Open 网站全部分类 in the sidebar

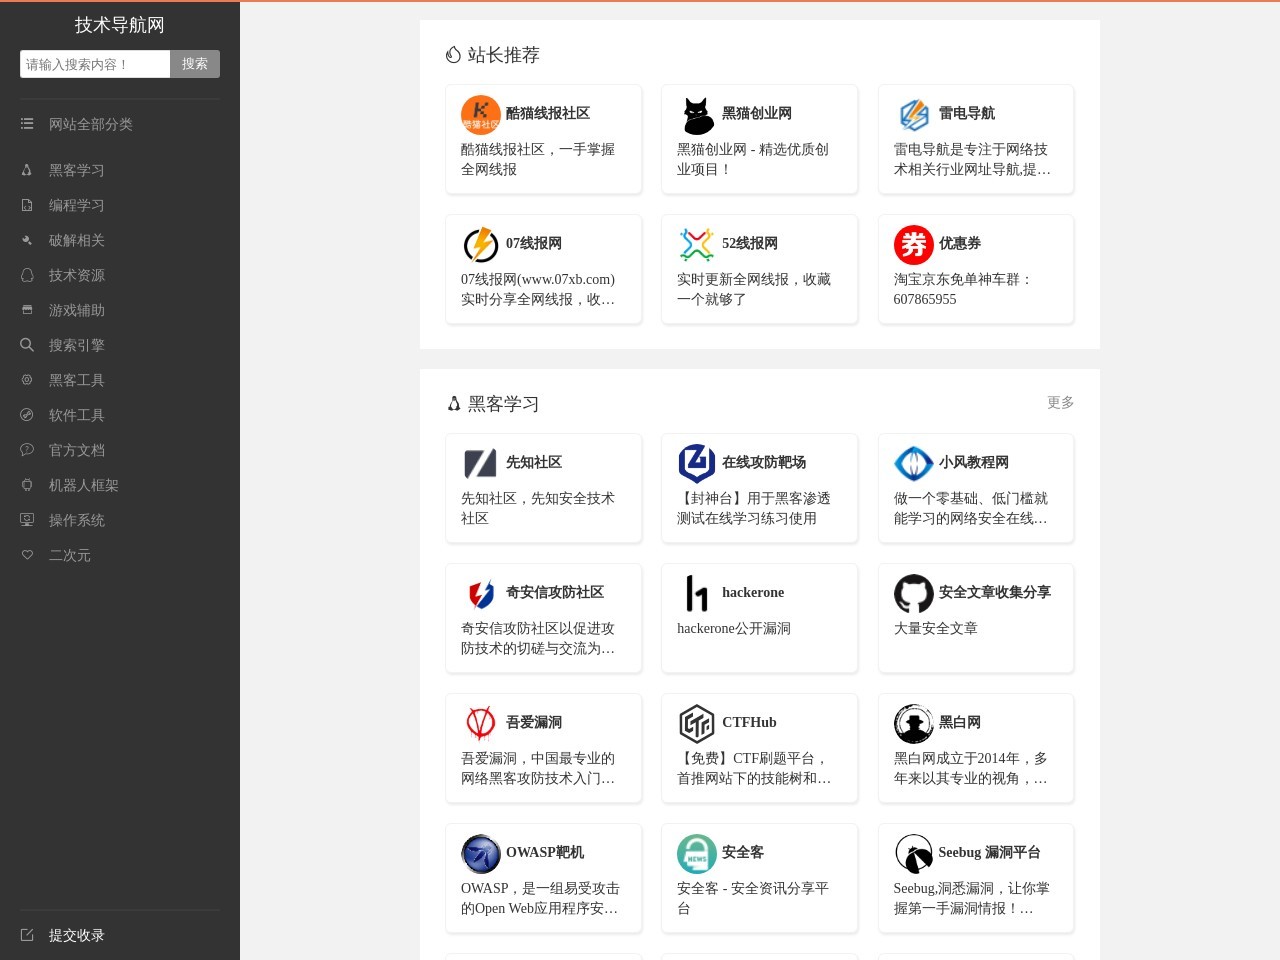coord(90,124)
